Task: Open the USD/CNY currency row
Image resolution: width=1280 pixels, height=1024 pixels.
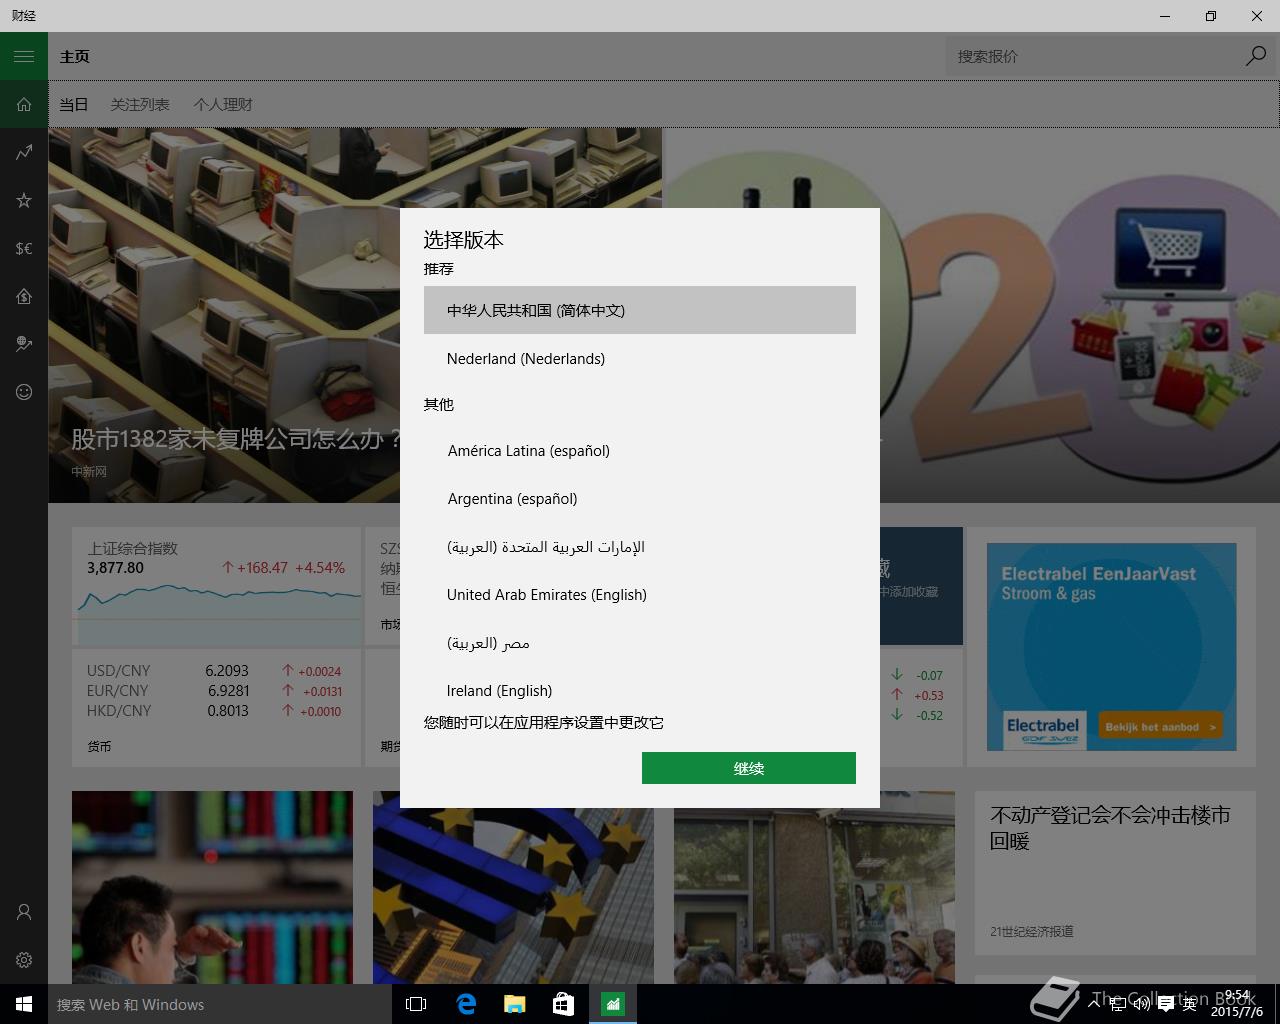Action: [x=214, y=670]
